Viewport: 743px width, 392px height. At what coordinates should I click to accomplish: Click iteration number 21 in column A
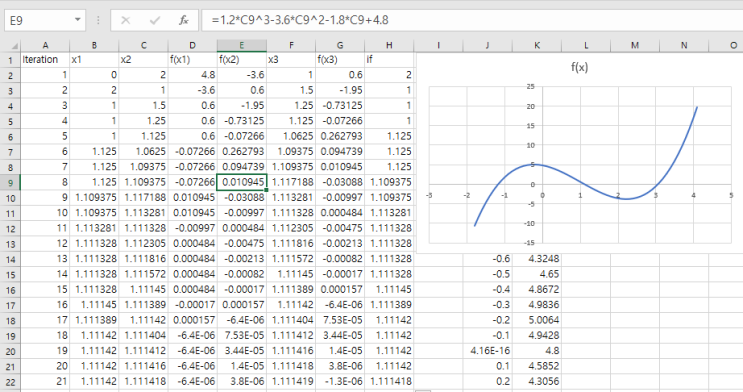pos(45,381)
